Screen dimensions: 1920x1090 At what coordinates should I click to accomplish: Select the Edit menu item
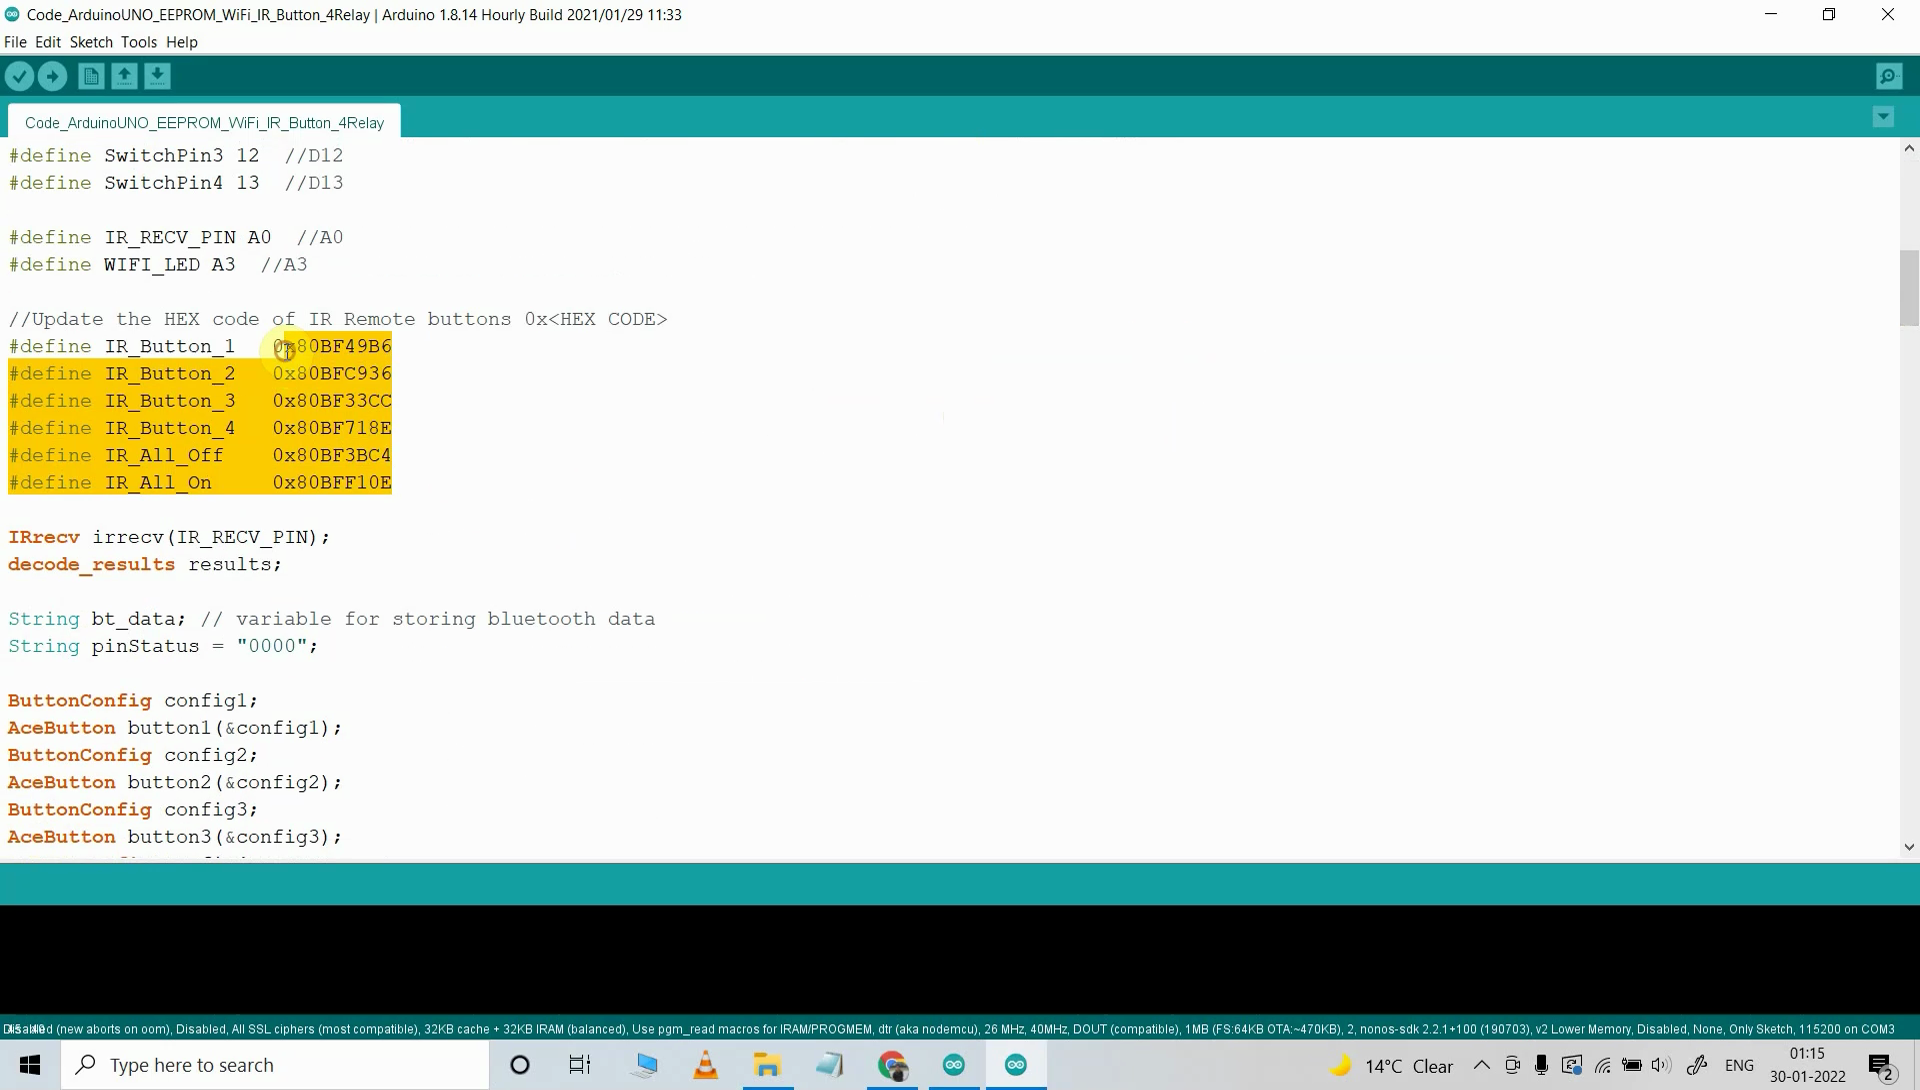pos(46,42)
